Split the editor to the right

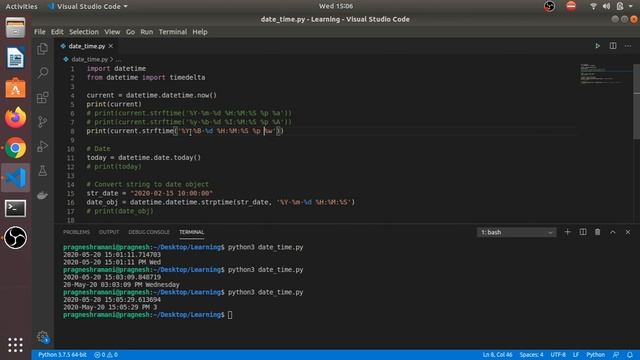[x=613, y=46]
